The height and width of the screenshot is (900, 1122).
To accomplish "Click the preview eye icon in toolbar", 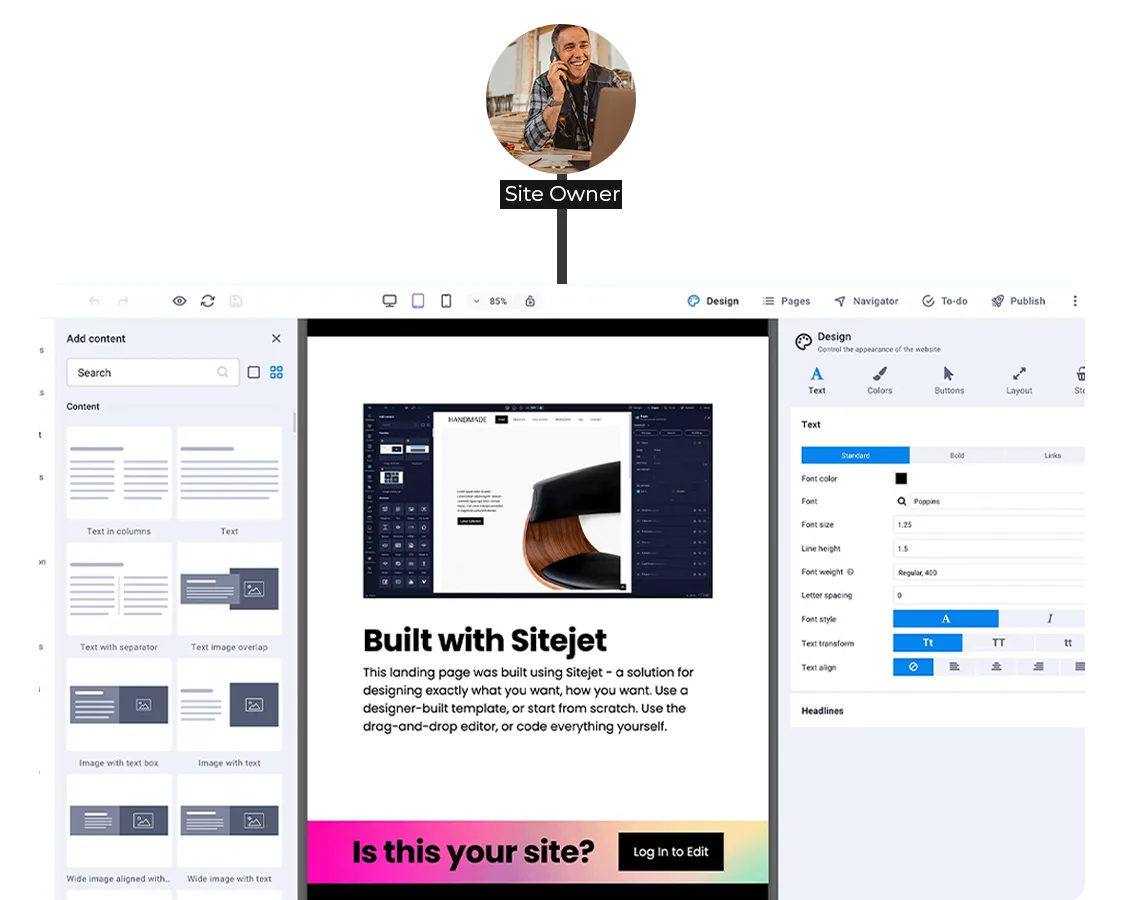I will pyautogui.click(x=180, y=301).
